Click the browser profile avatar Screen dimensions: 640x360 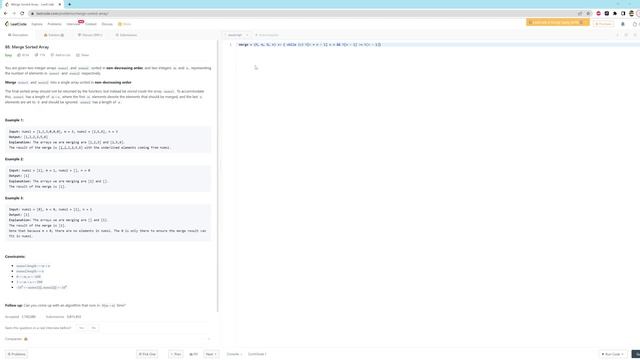(x=631, y=13)
